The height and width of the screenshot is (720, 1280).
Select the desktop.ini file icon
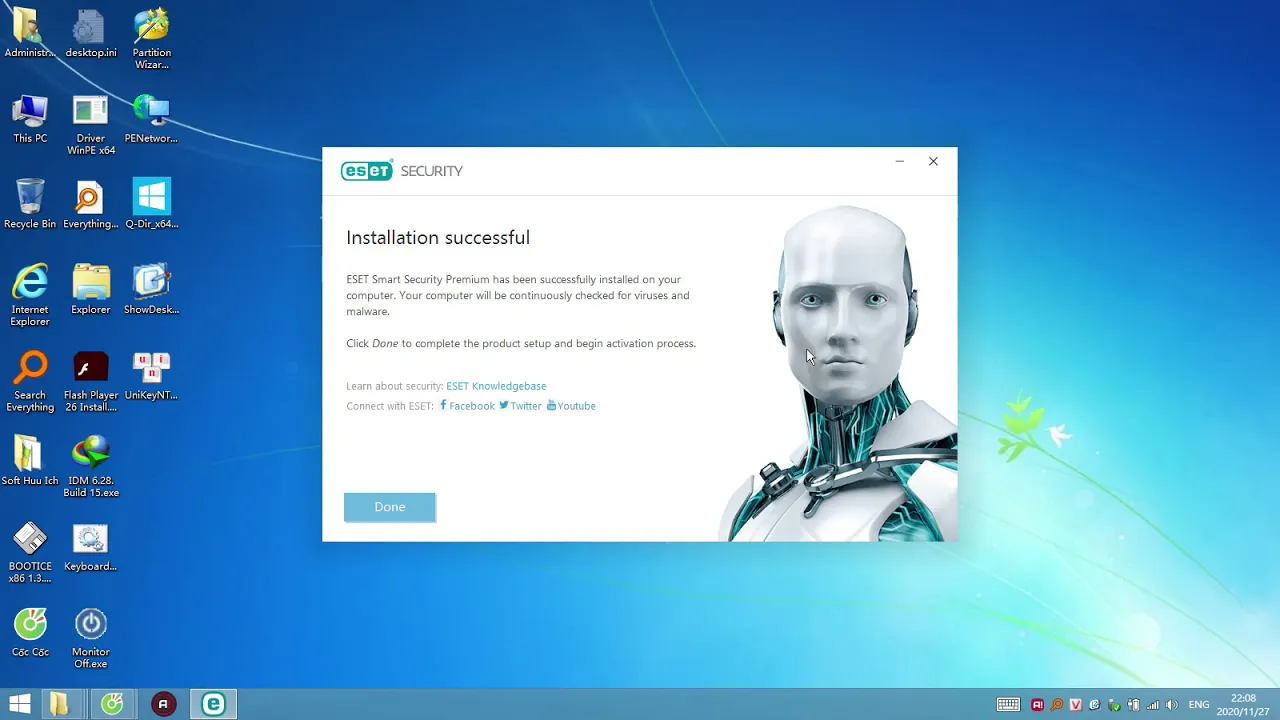tap(91, 34)
